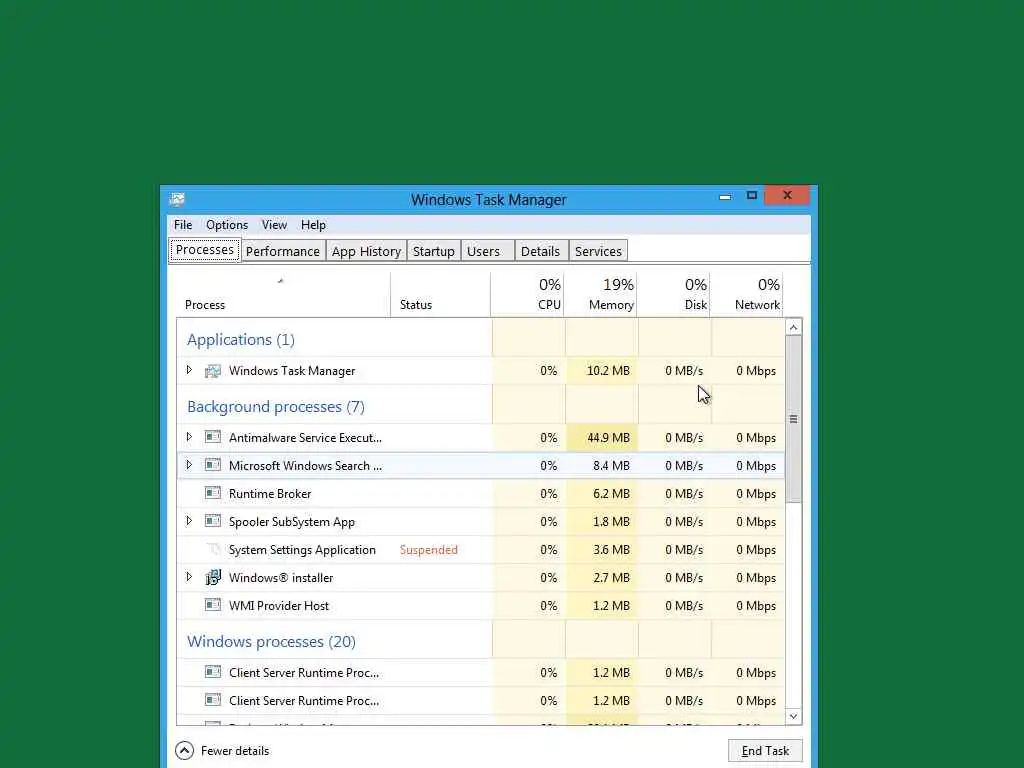
Task: Sort by the Network column header
Action: point(747,295)
